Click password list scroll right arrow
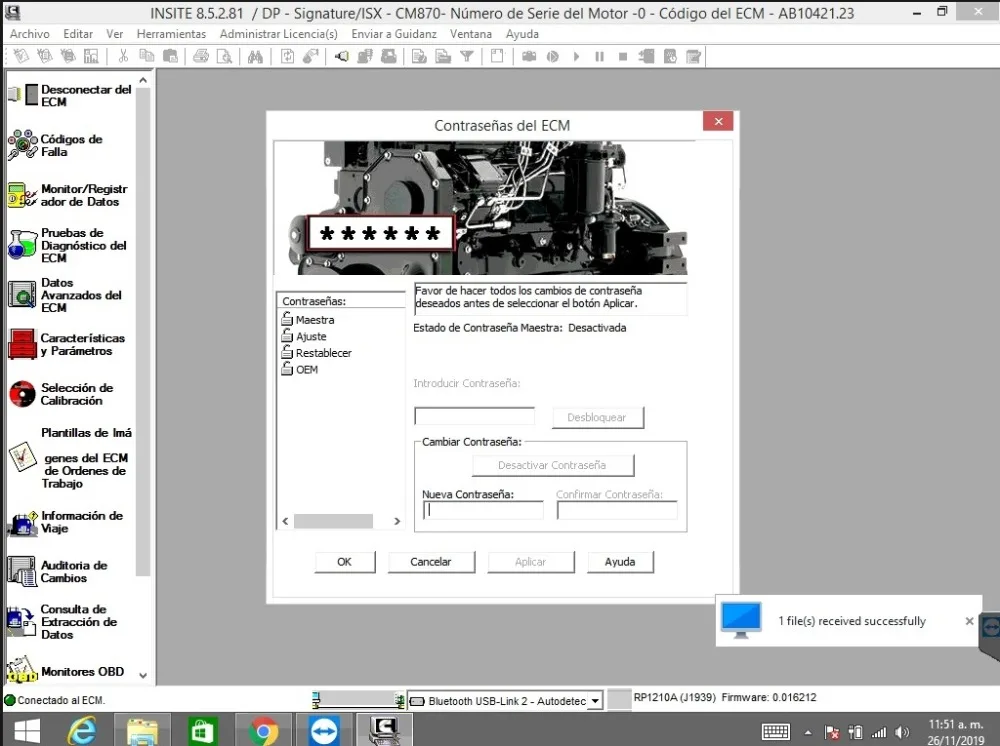Image resolution: width=1000 pixels, height=746 pixels. click(x=397, y=522)
